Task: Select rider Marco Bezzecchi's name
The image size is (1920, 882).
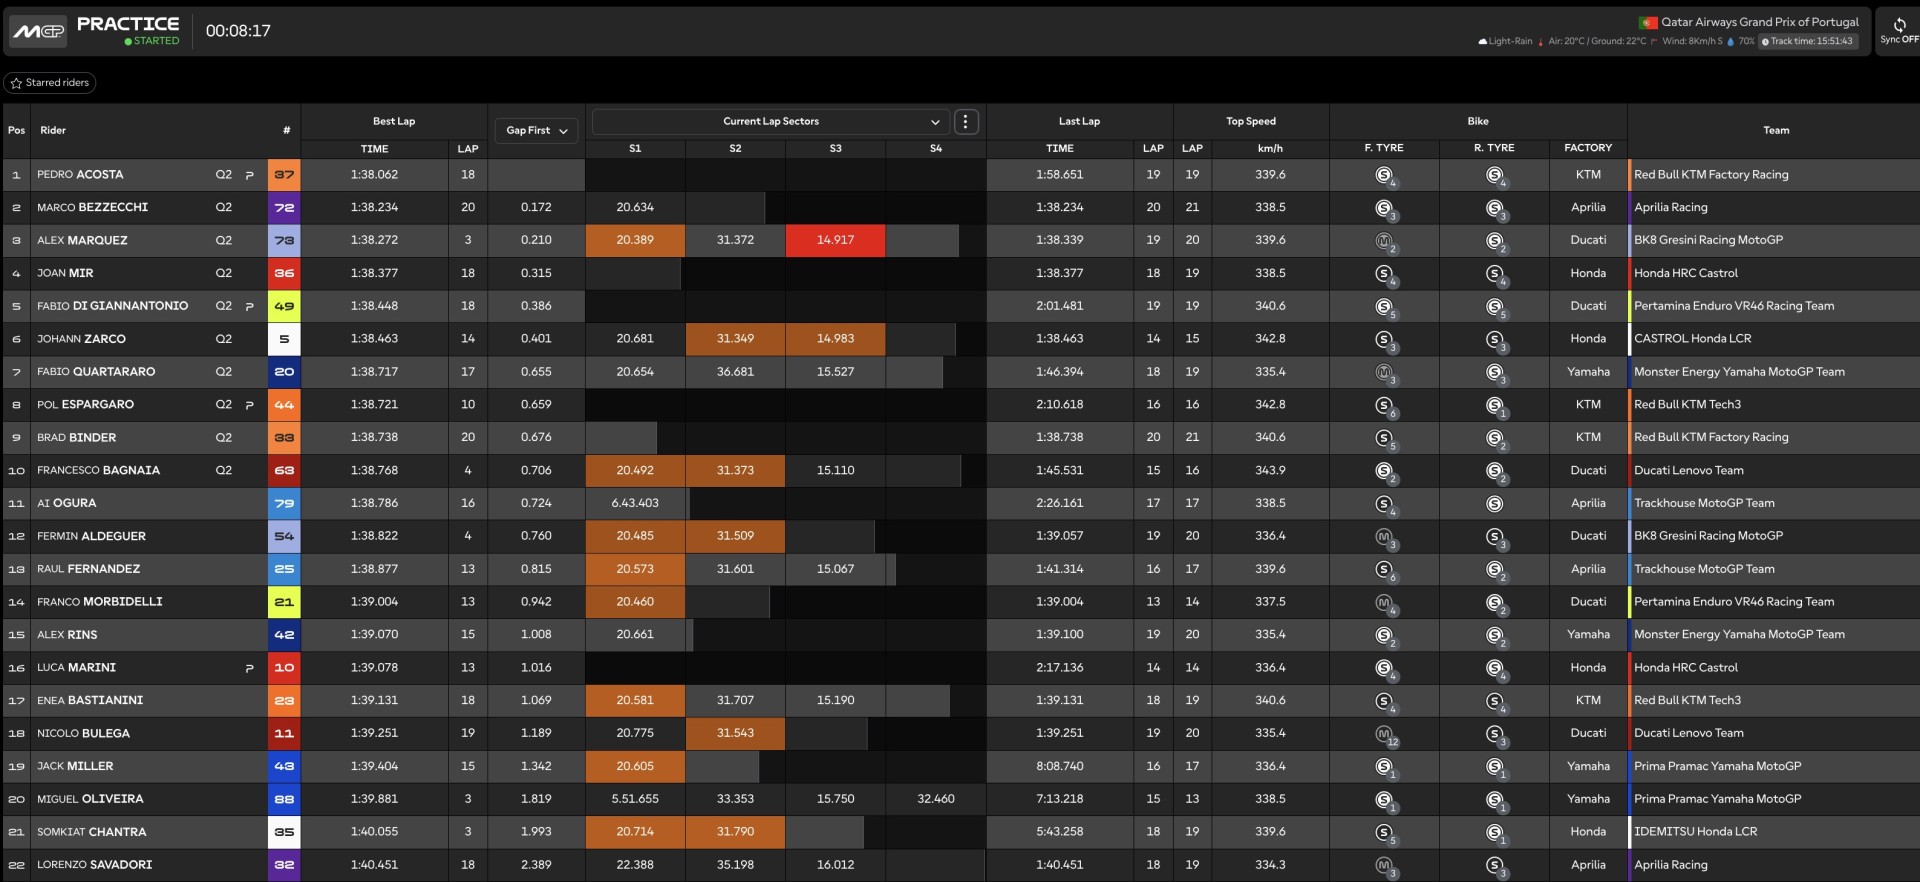Action: coord(92,208)
